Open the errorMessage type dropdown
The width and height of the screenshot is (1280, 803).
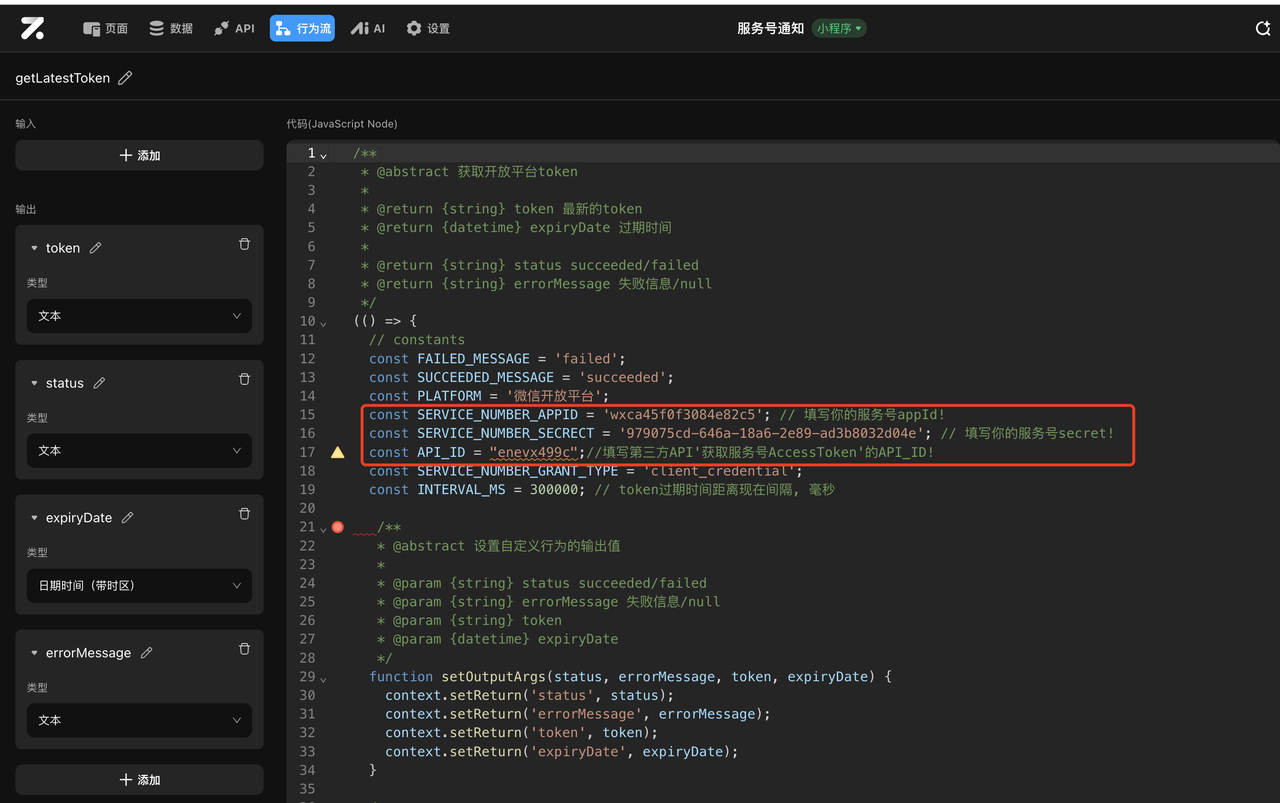pyautogui.click(x=139, y=721)
